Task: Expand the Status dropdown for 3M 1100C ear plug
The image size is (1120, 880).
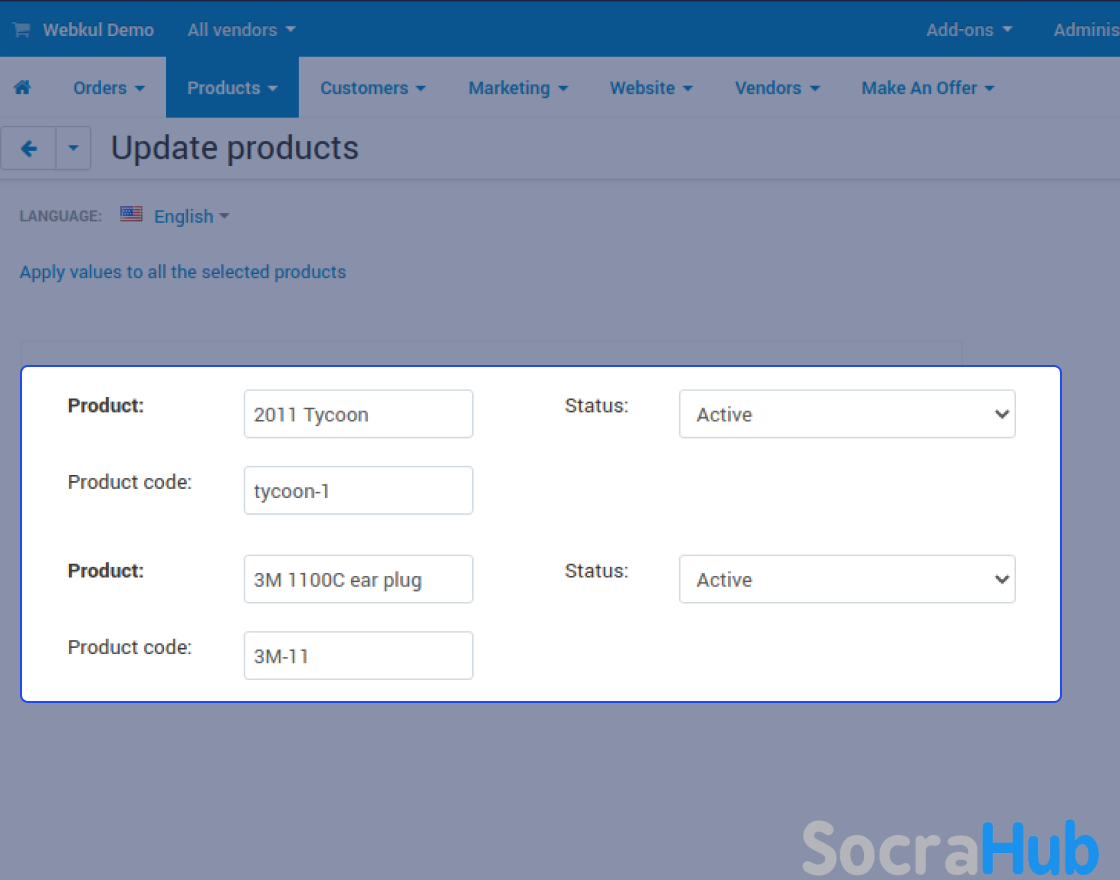Action: (x=846, y=579)
